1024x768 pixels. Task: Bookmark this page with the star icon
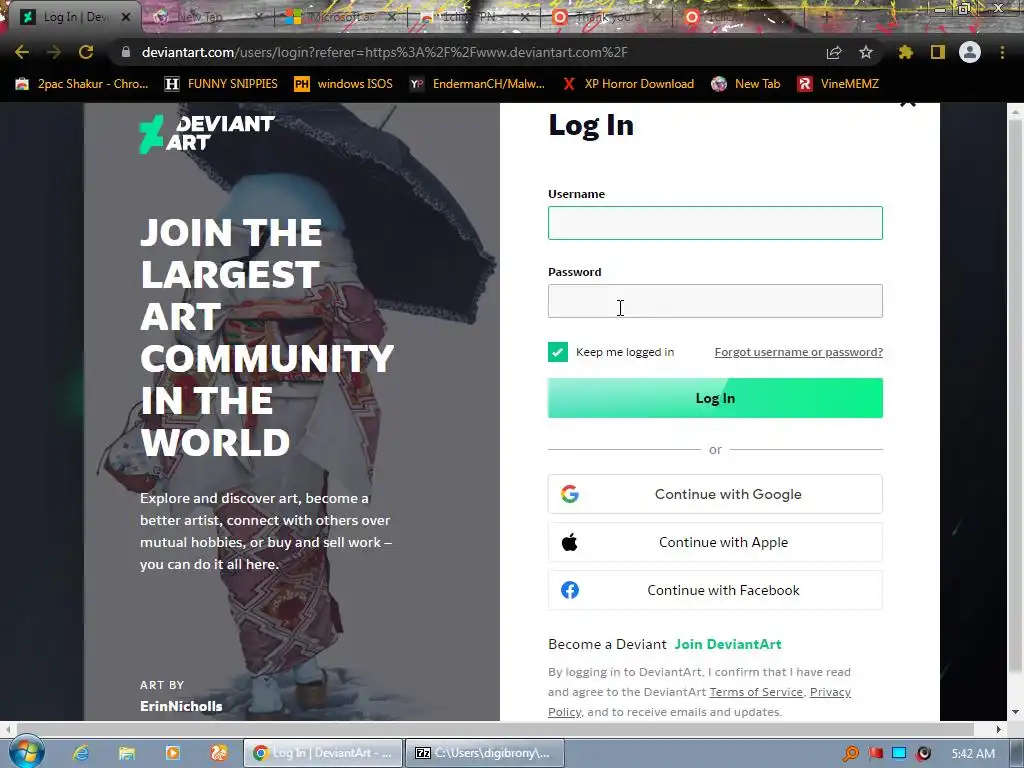(x=866, y=52)
